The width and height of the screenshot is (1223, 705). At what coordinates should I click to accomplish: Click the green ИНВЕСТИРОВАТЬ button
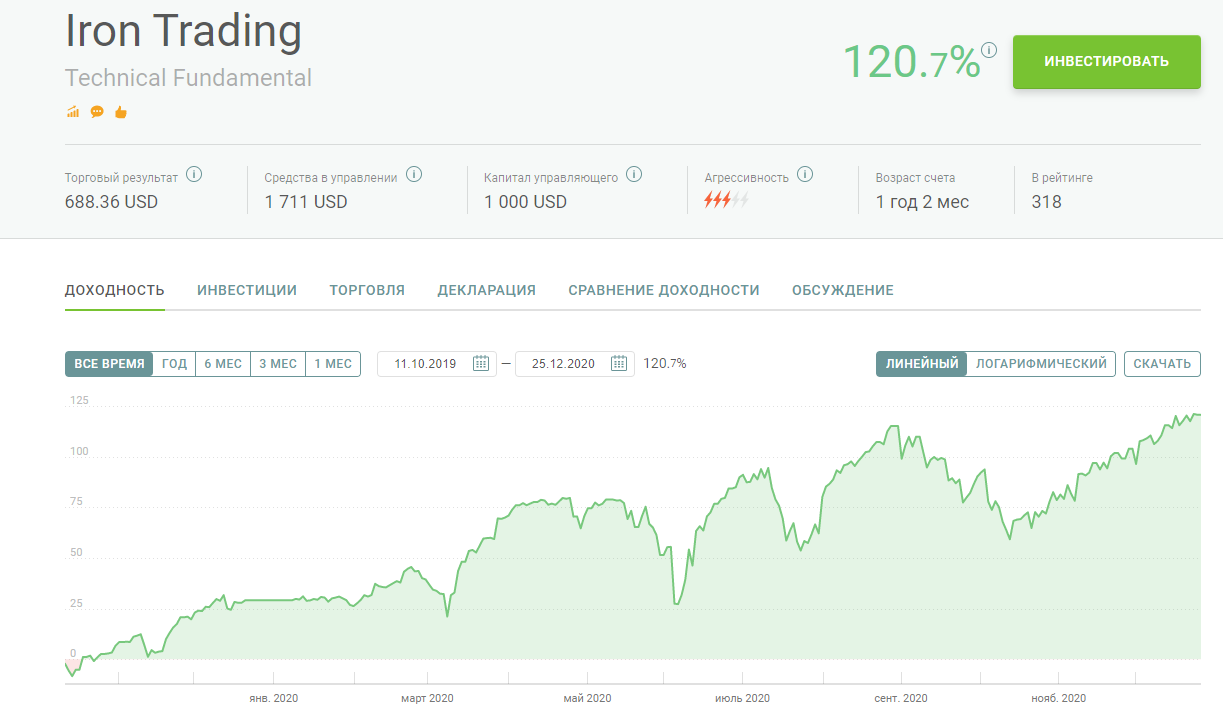1106,62
